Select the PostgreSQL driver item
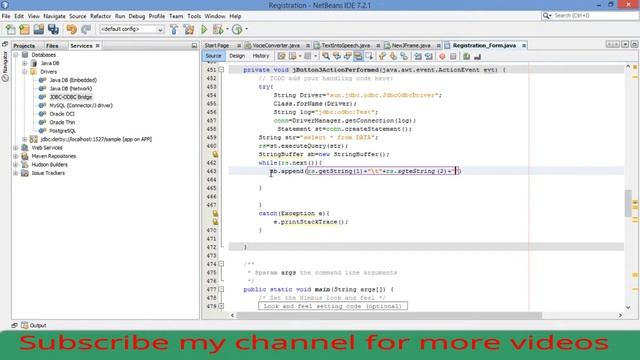Screen dimensions: 640x360 click(x=62, y=131)
